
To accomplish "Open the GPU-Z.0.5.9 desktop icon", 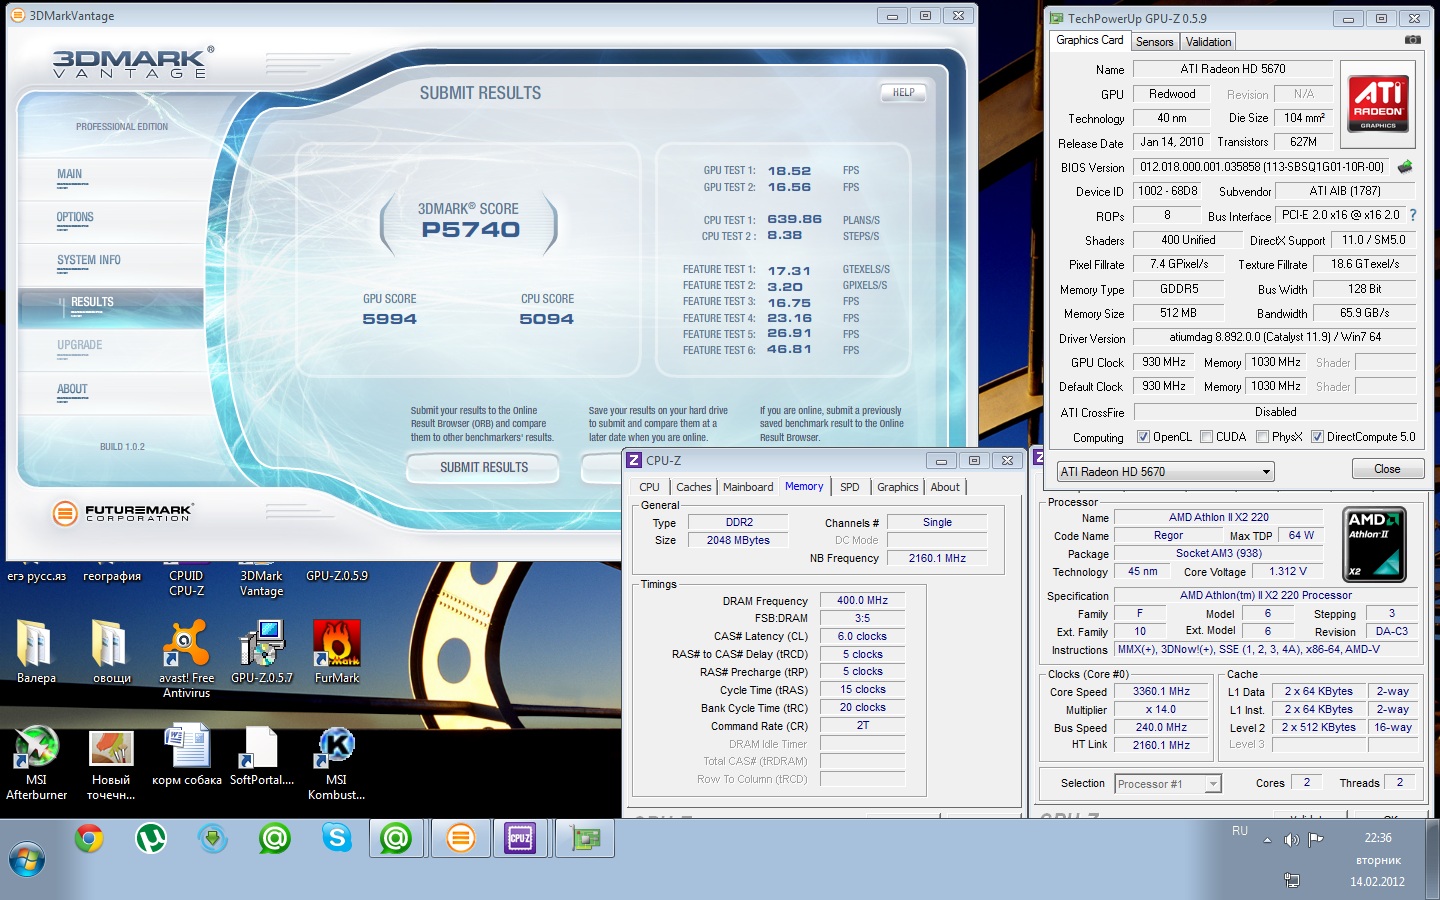I will click(x=337, y=576).
